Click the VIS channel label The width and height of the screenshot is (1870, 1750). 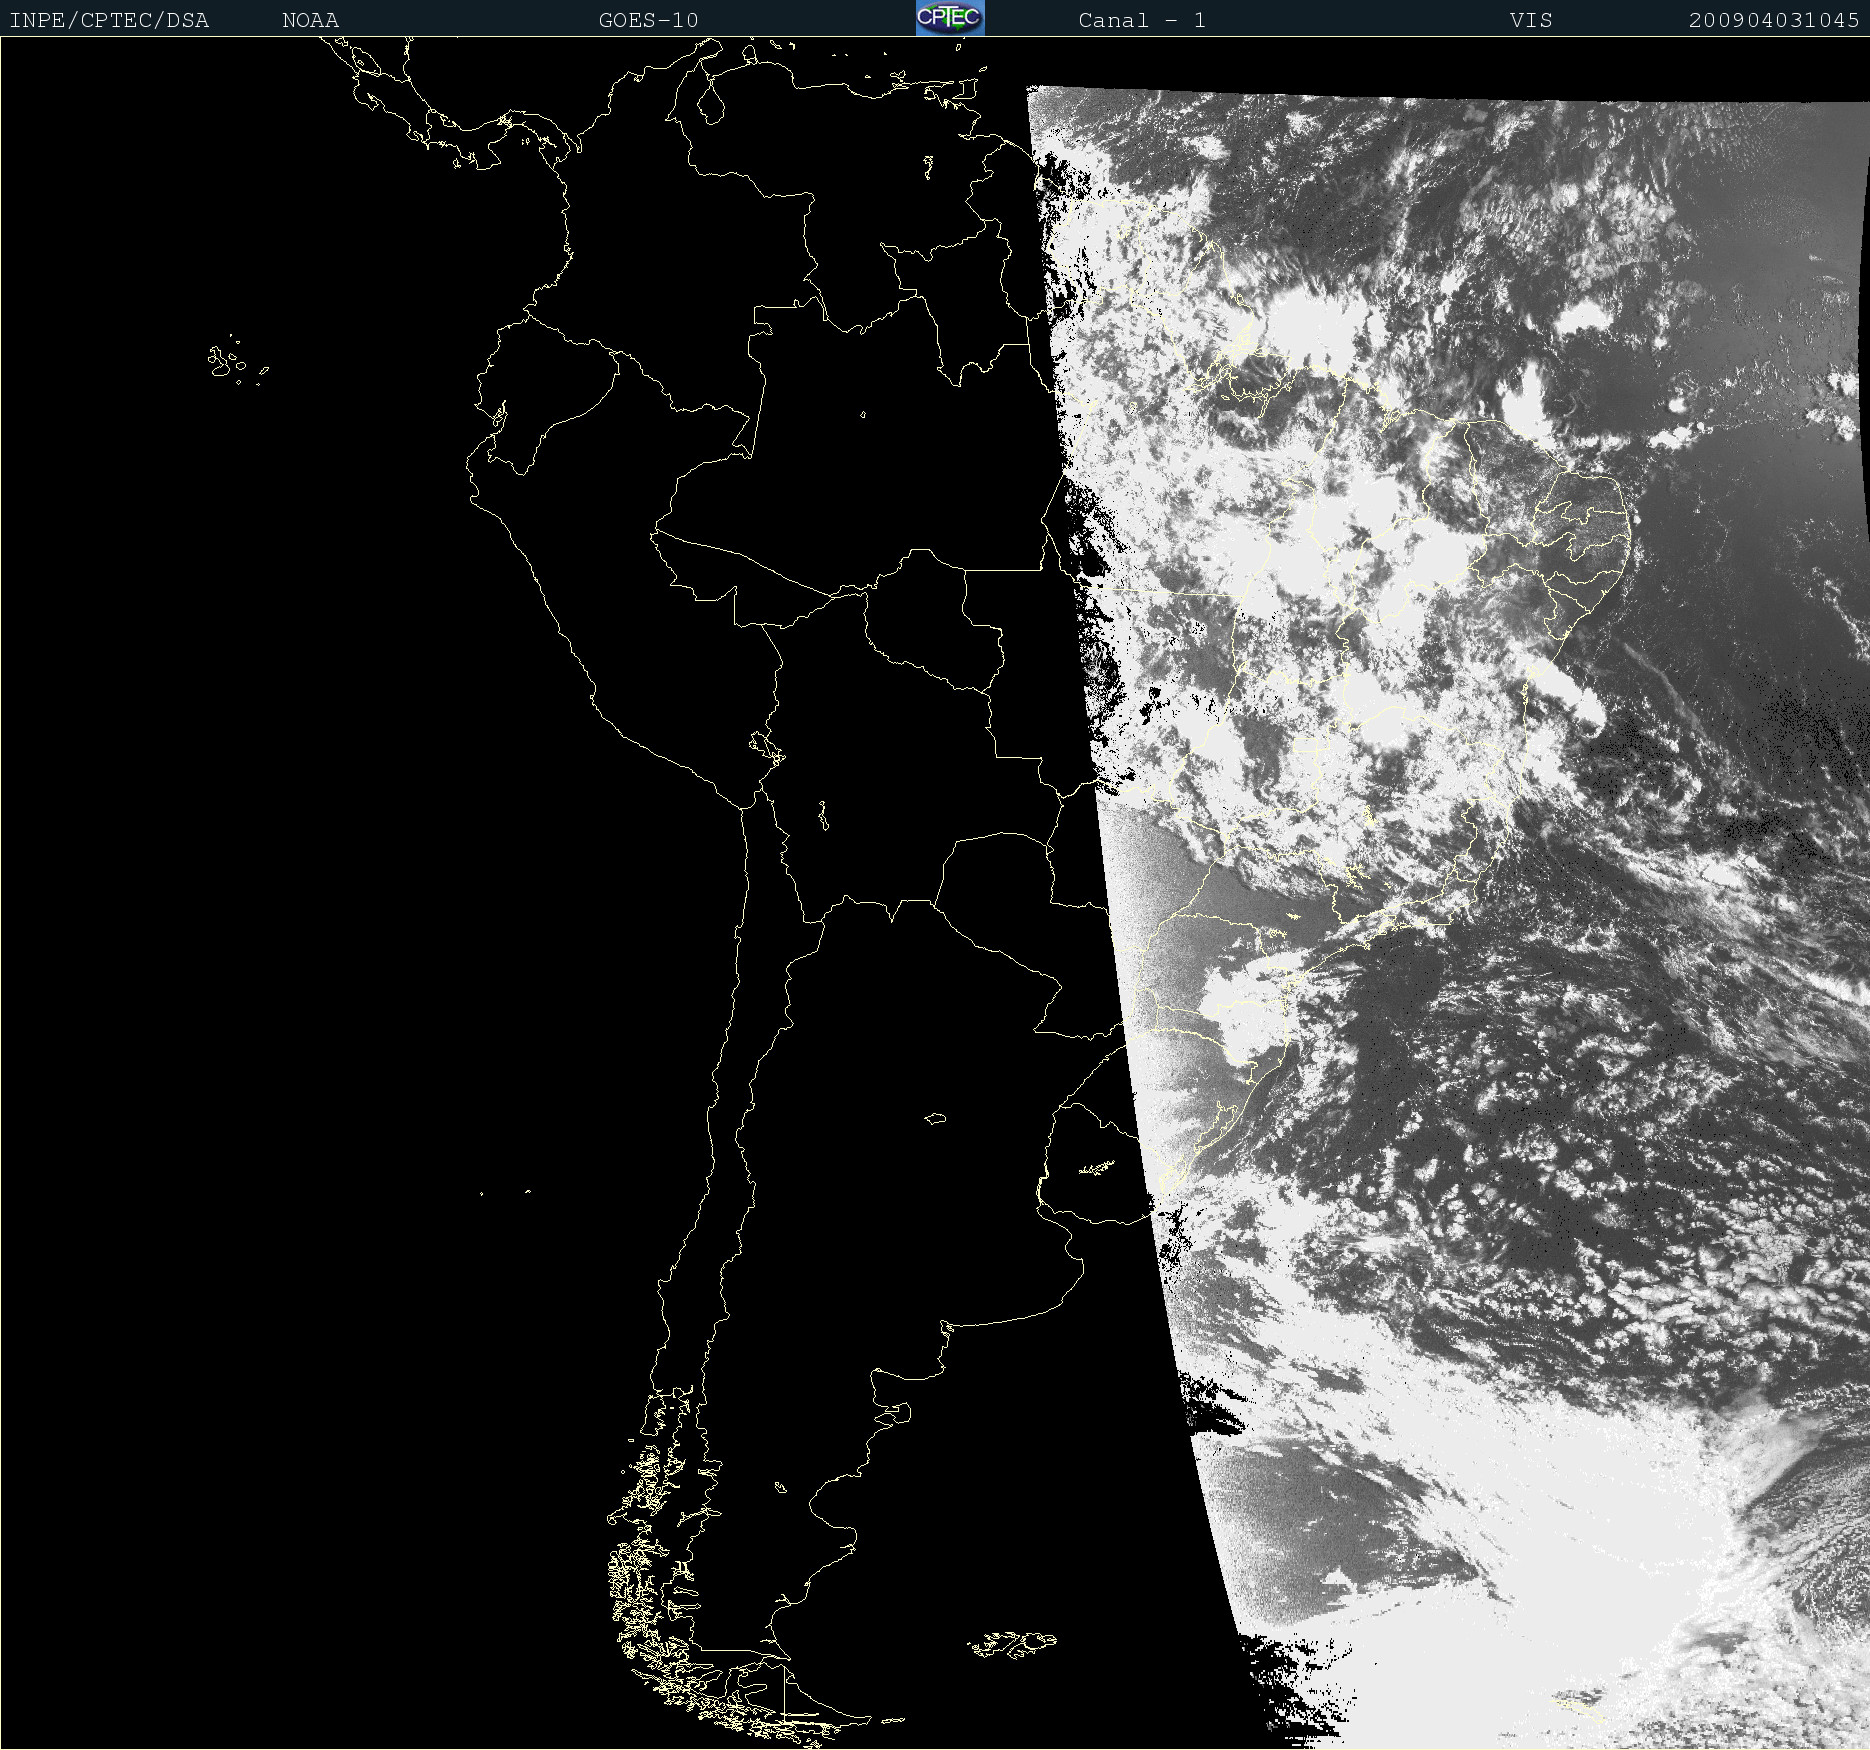[x=1531, y=20]
